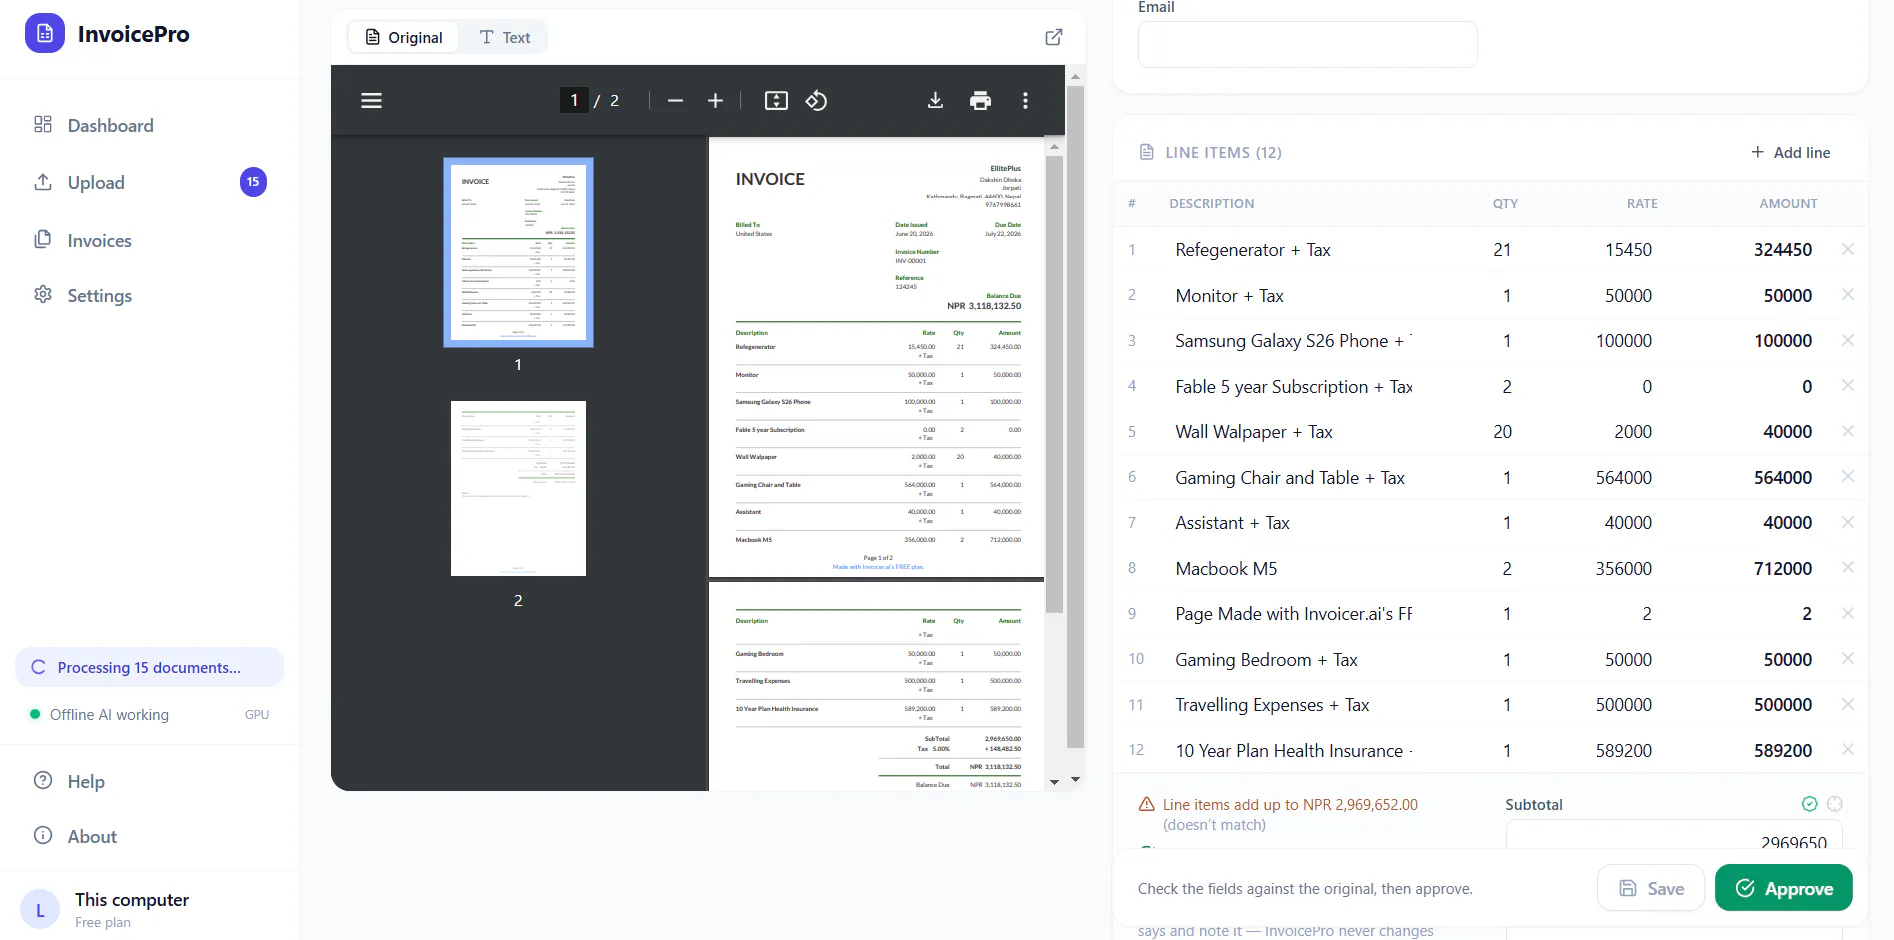Viewport: 1894px width, 940px height.
Task: Rotate the PDF page
Action: (x=816, y=101)
